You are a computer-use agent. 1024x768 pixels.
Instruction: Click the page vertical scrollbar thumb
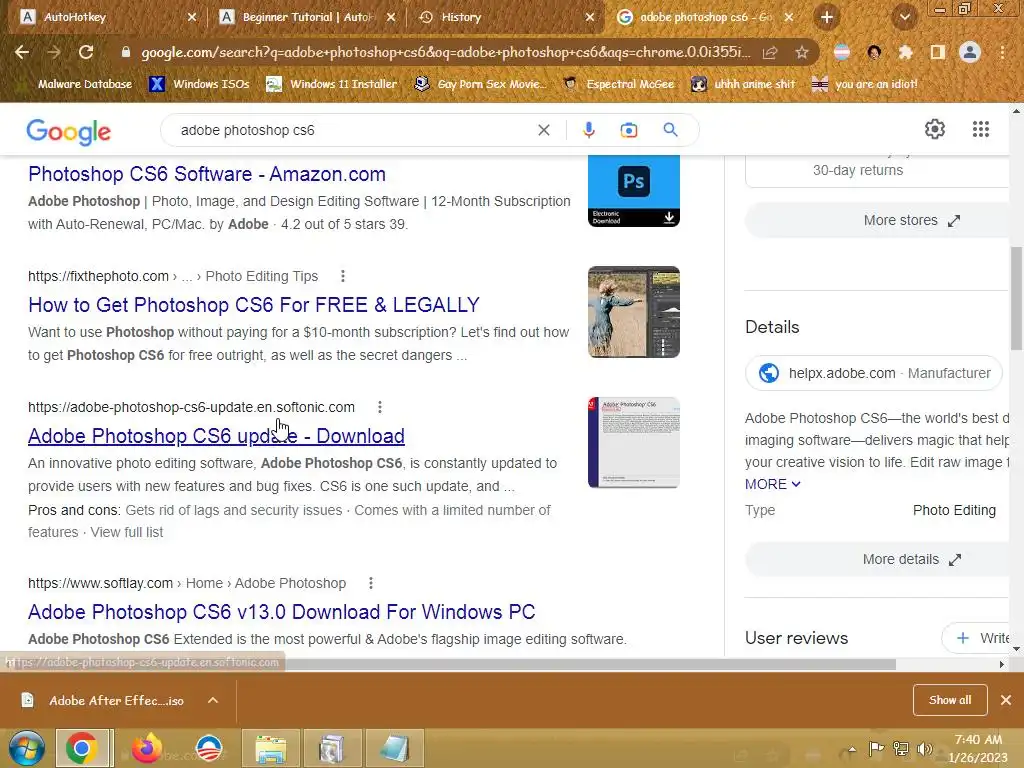coord(1016,298)
